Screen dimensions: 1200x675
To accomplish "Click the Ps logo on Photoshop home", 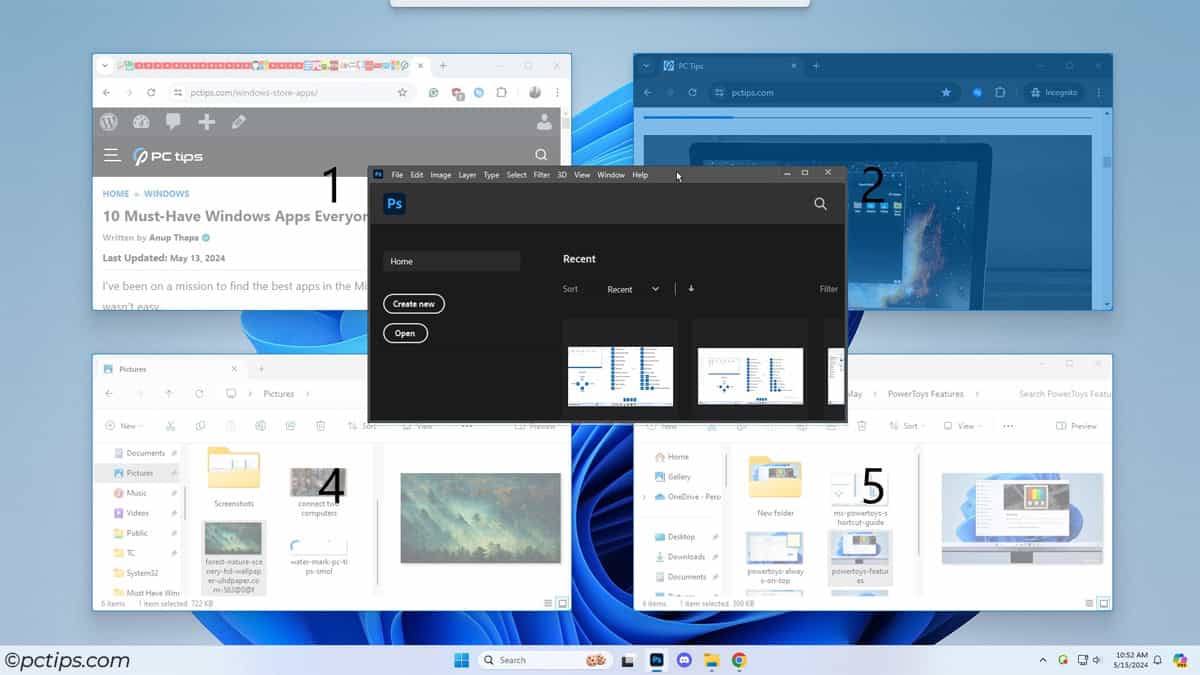I will [395, 204].
